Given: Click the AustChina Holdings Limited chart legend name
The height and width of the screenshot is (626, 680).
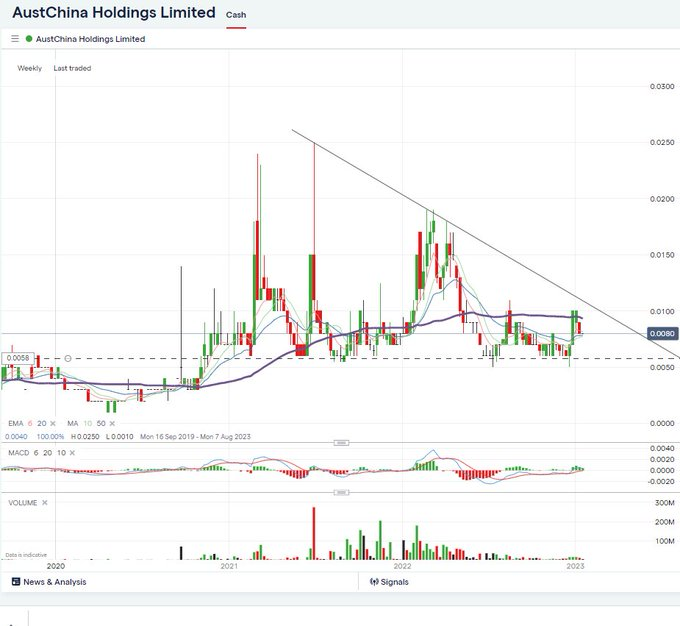Looking at the screenshot, I should click(x=90, y=39).
